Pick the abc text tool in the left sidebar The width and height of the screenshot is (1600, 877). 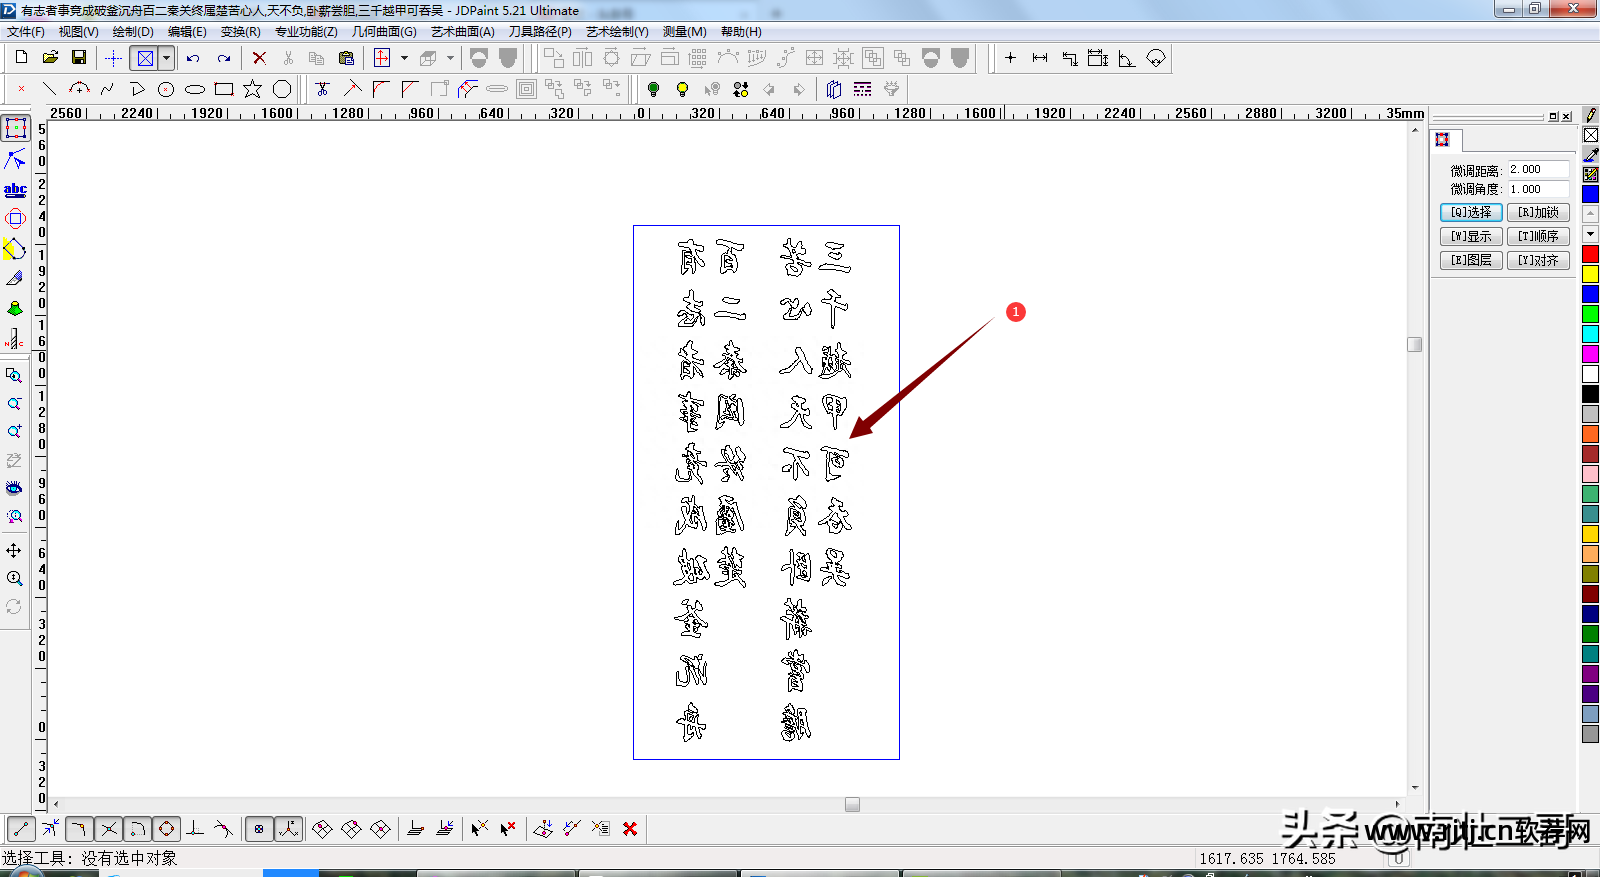[15, 189]
